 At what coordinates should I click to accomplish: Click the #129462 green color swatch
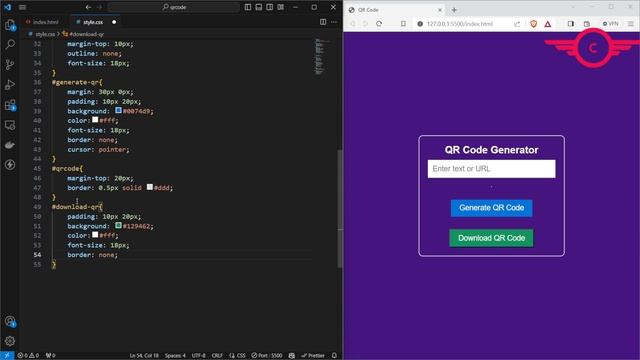coord(118,225)
